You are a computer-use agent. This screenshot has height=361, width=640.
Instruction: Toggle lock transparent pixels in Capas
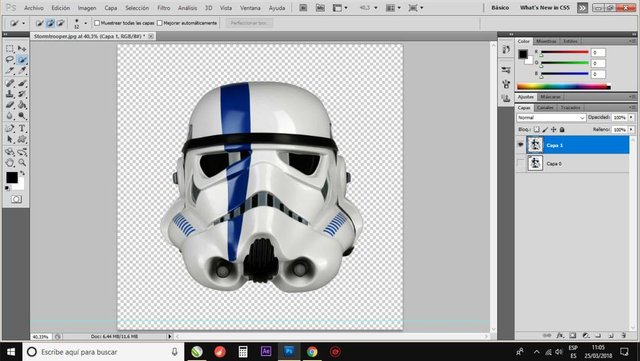click(536, 129)
